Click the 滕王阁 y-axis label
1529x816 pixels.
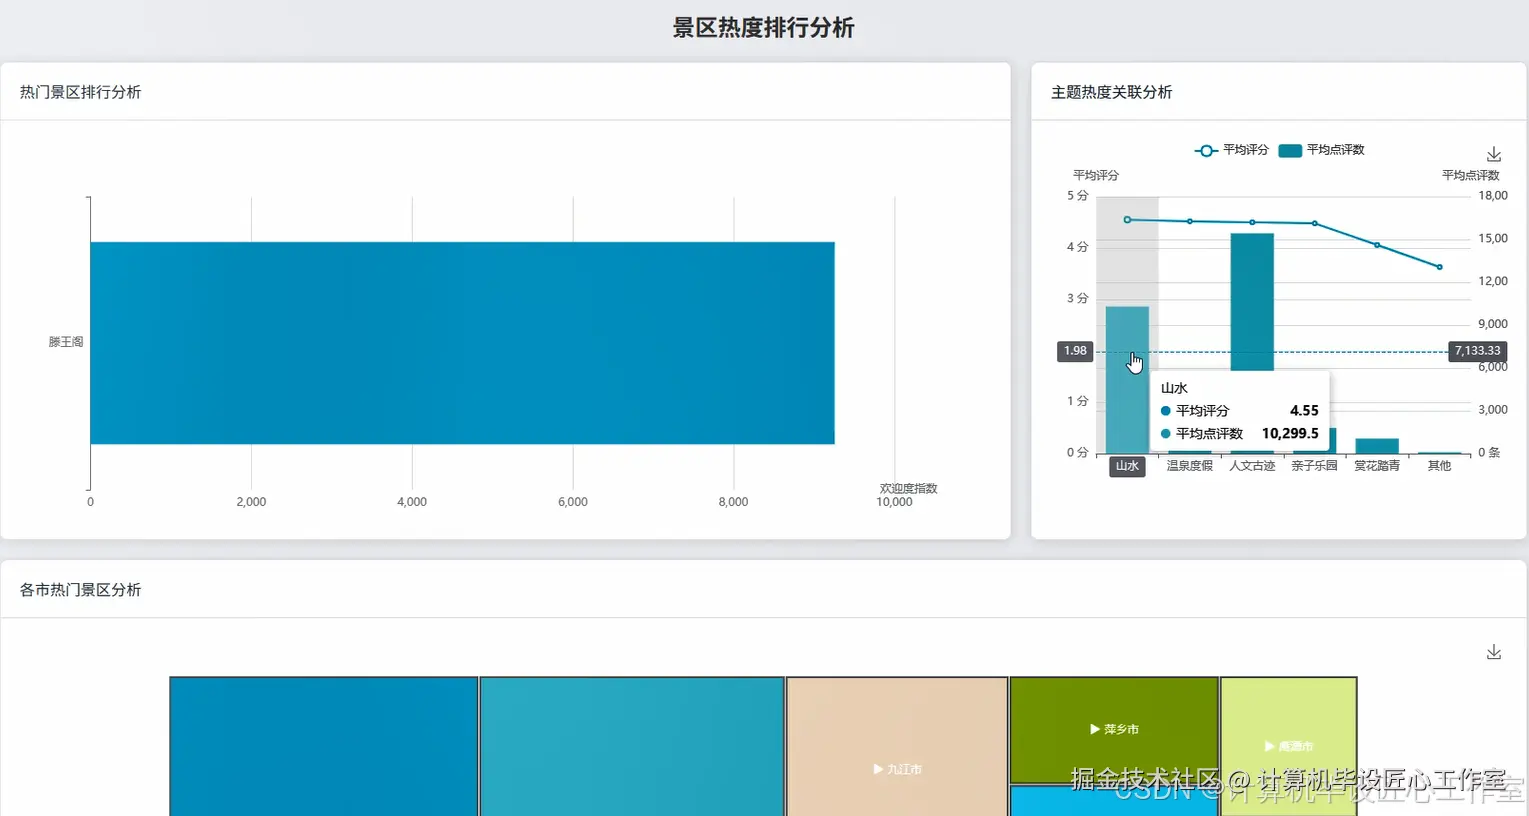click(66, 342)
